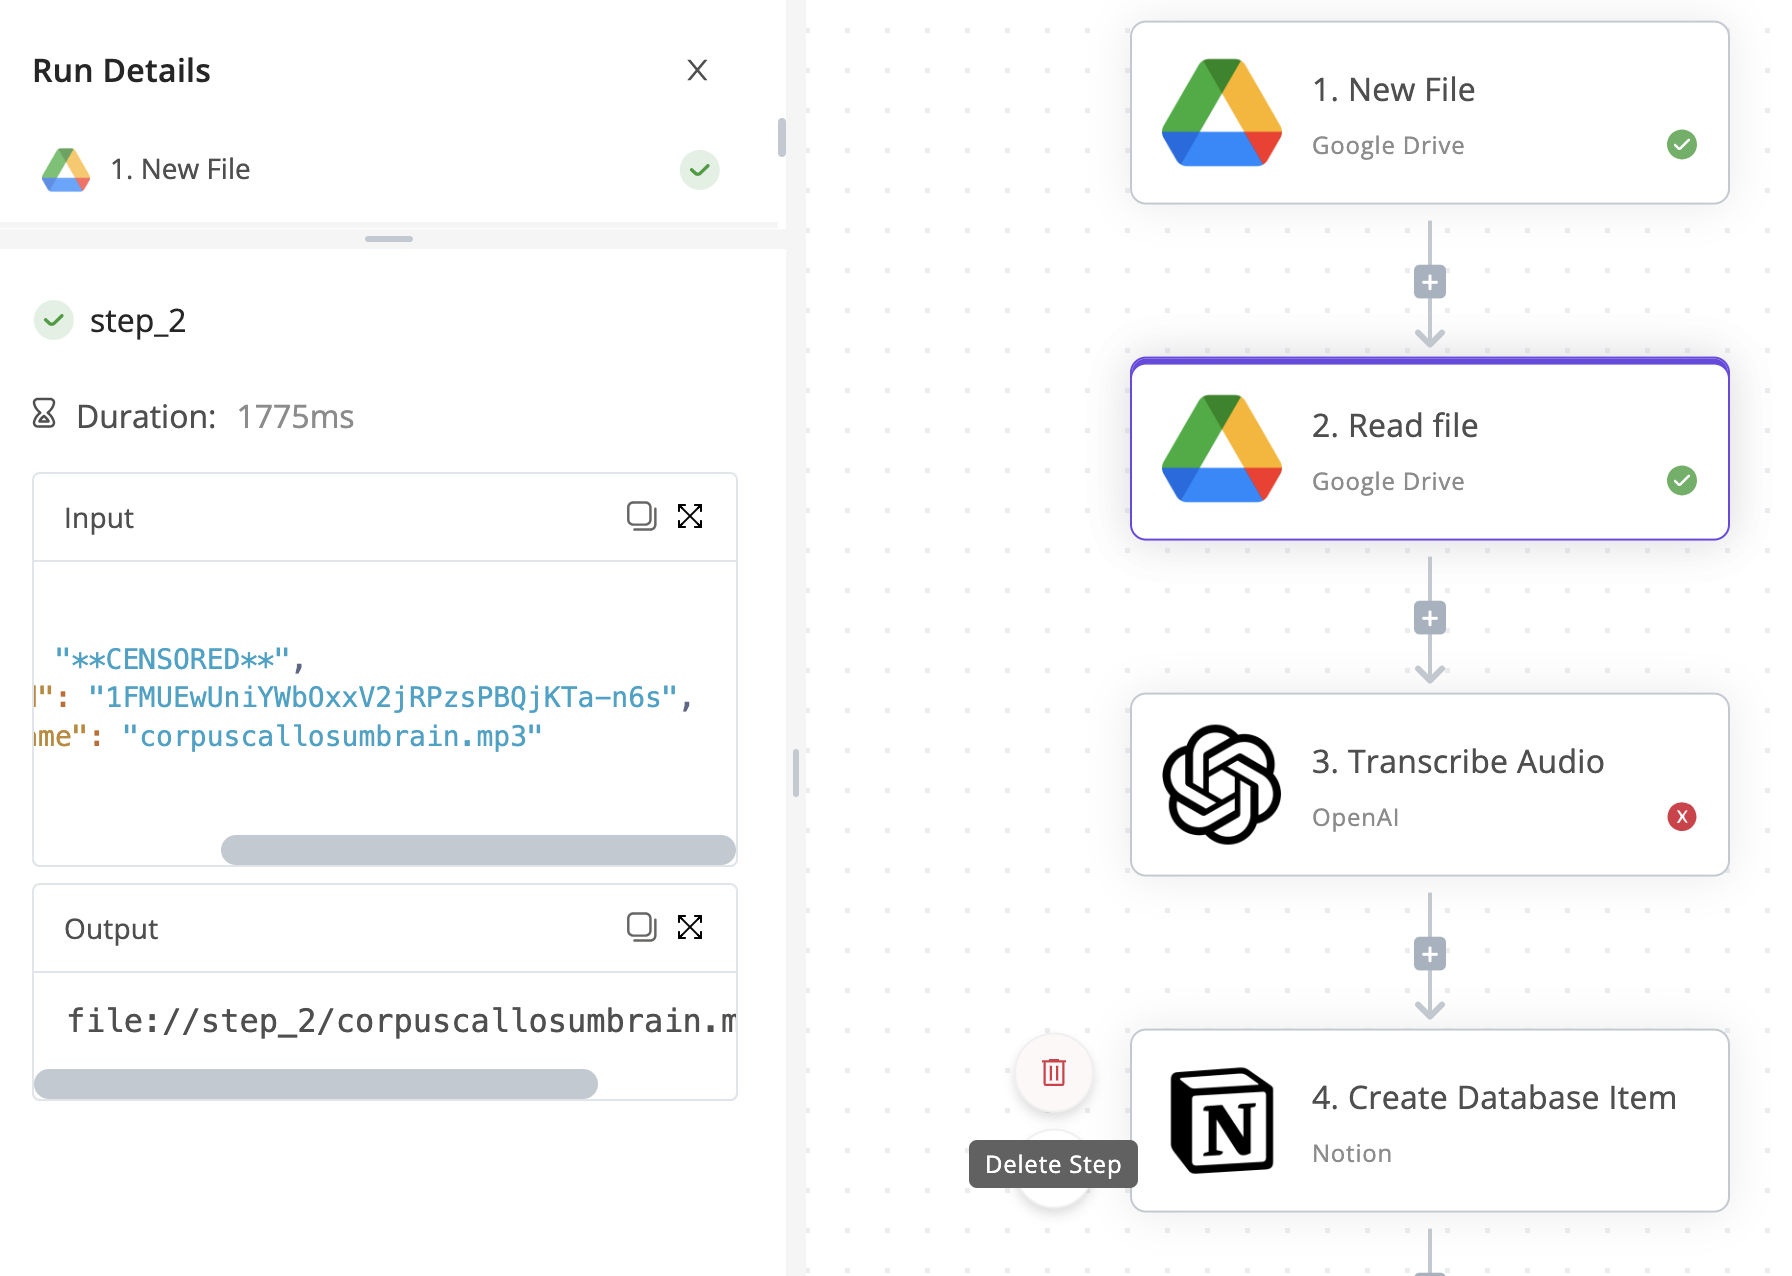Click the green success badge on Read file card

click(x=1682, y=481)
